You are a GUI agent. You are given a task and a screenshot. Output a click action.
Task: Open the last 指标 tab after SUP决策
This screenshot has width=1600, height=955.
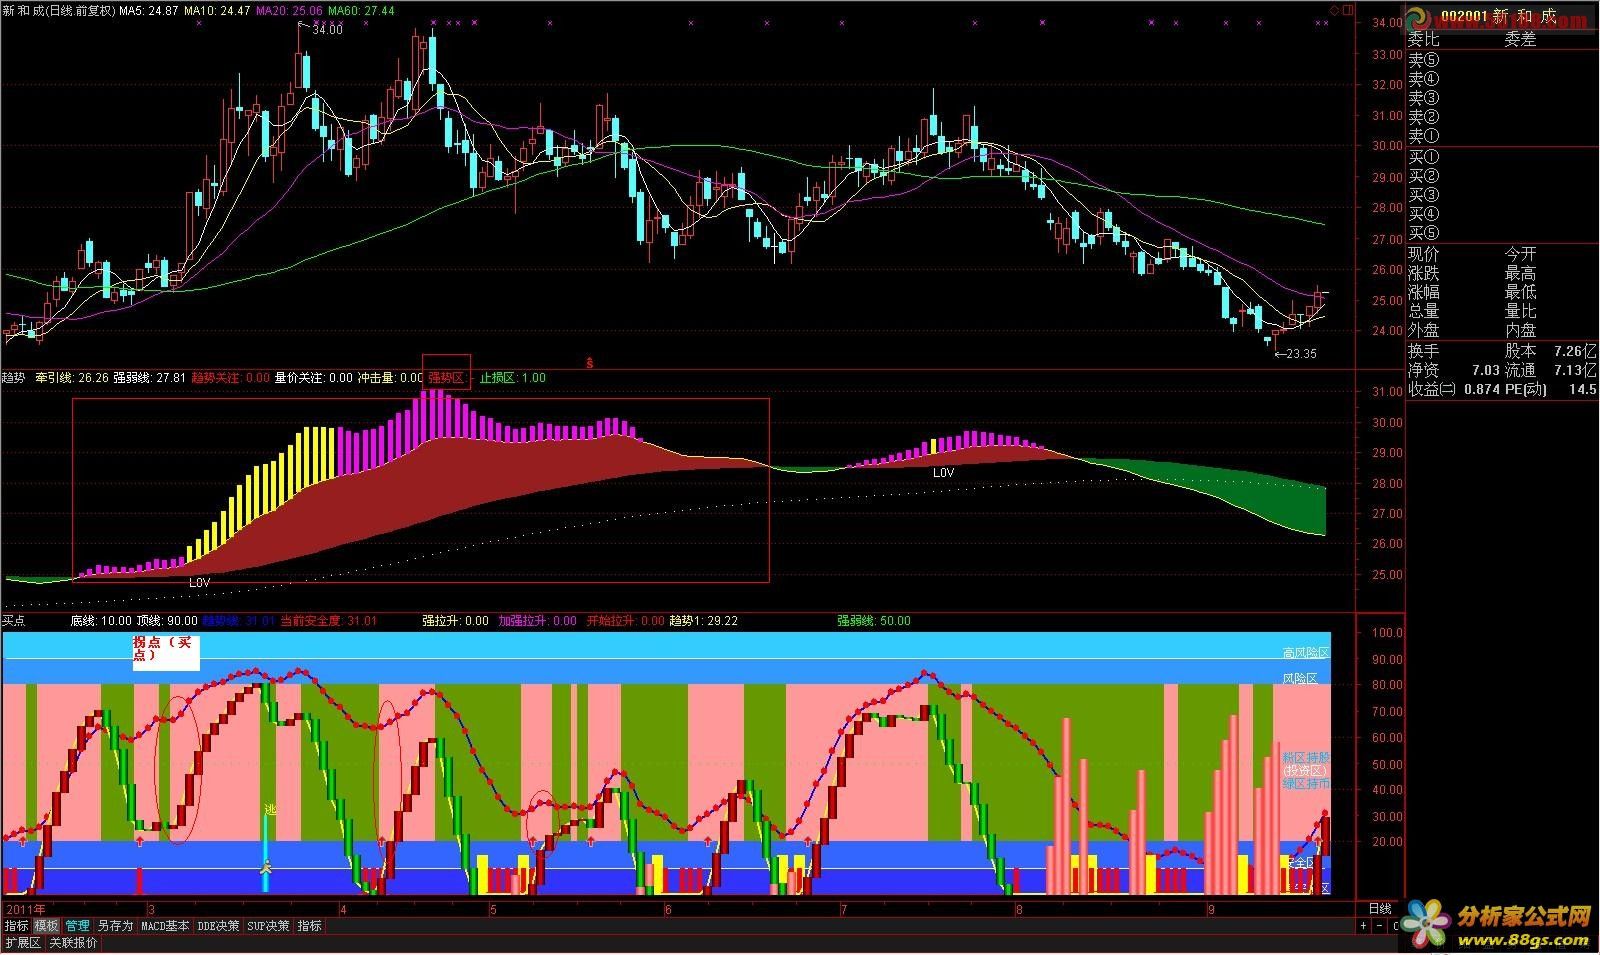click(309, 926)
